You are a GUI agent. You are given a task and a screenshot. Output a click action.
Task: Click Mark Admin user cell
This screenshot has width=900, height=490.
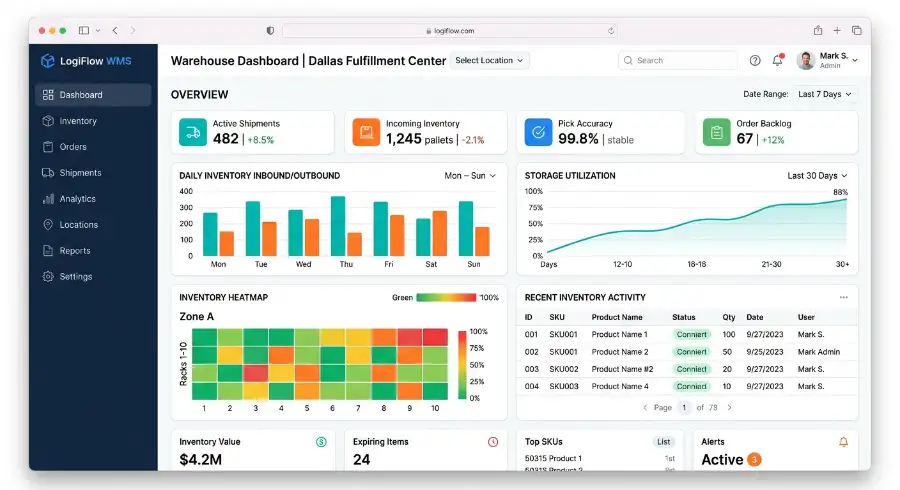[x=818, y=352]
